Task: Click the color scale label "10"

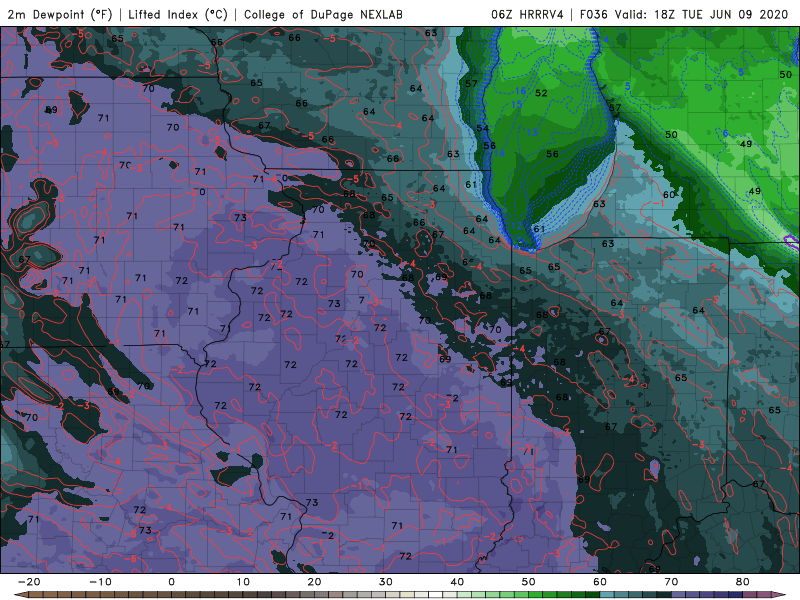Action: click(243, 582)
